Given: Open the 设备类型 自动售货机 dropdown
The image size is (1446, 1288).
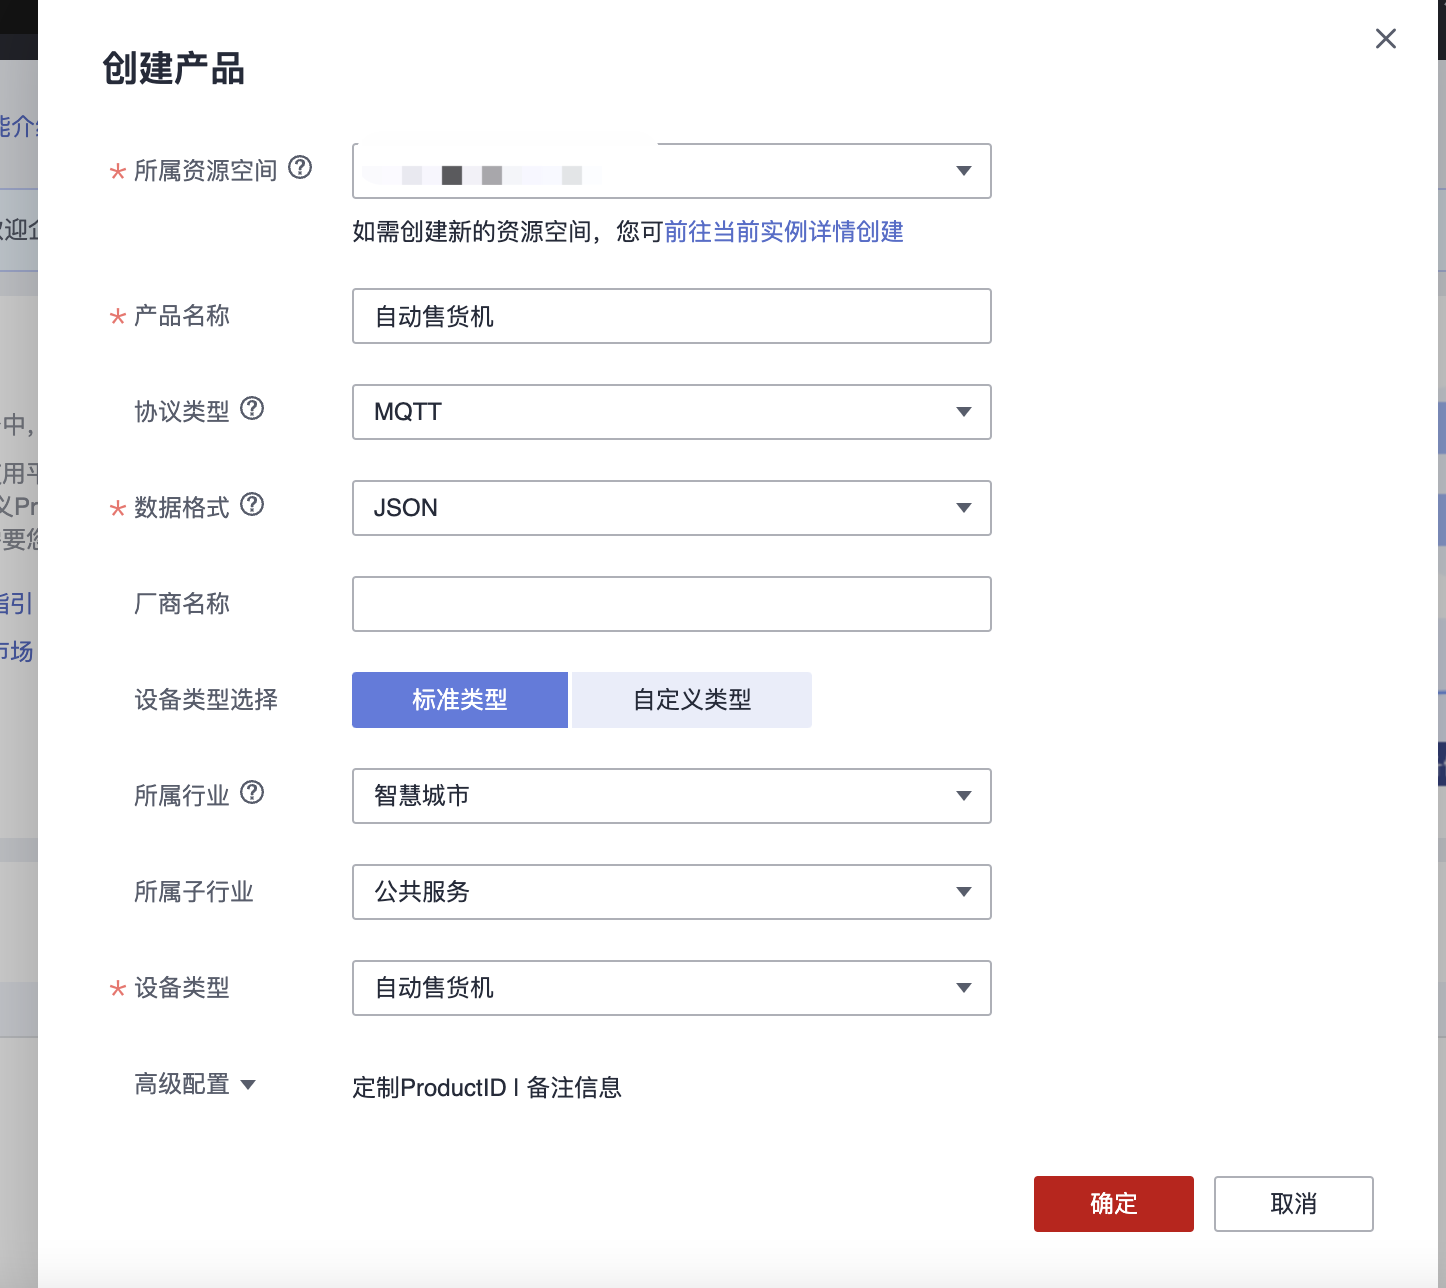Looking at the screenshot, I should click(671, 988).
